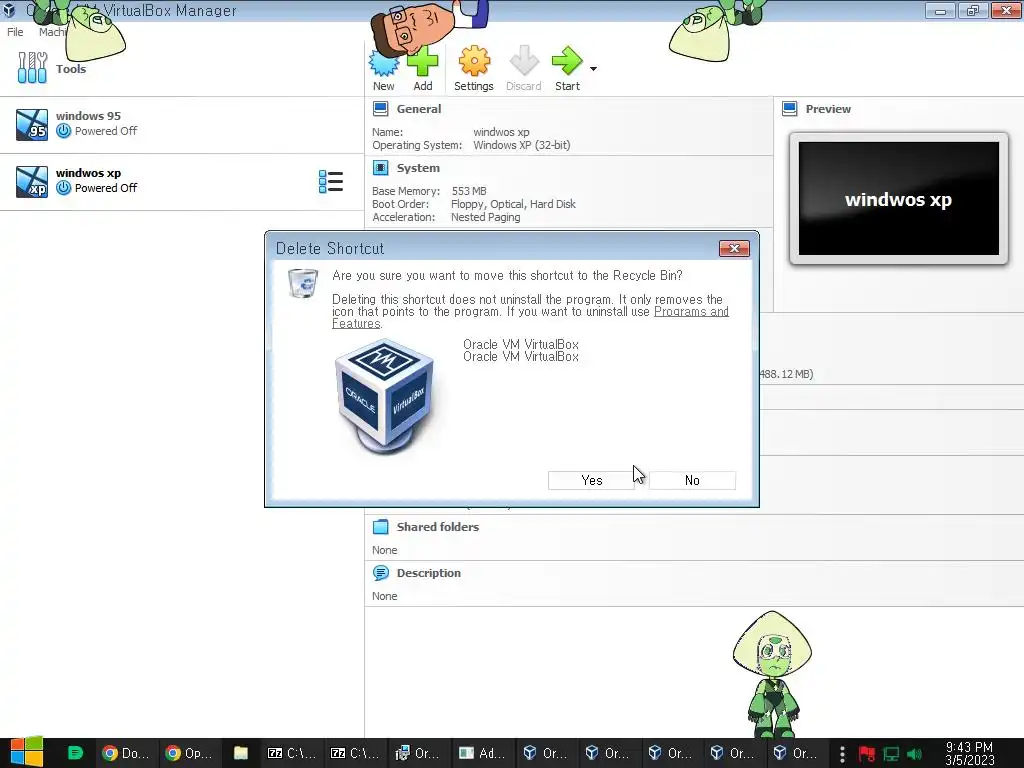Click the Preview panel monitor icon
Viewport: 1024px width, 768px height.
point(790,109)
